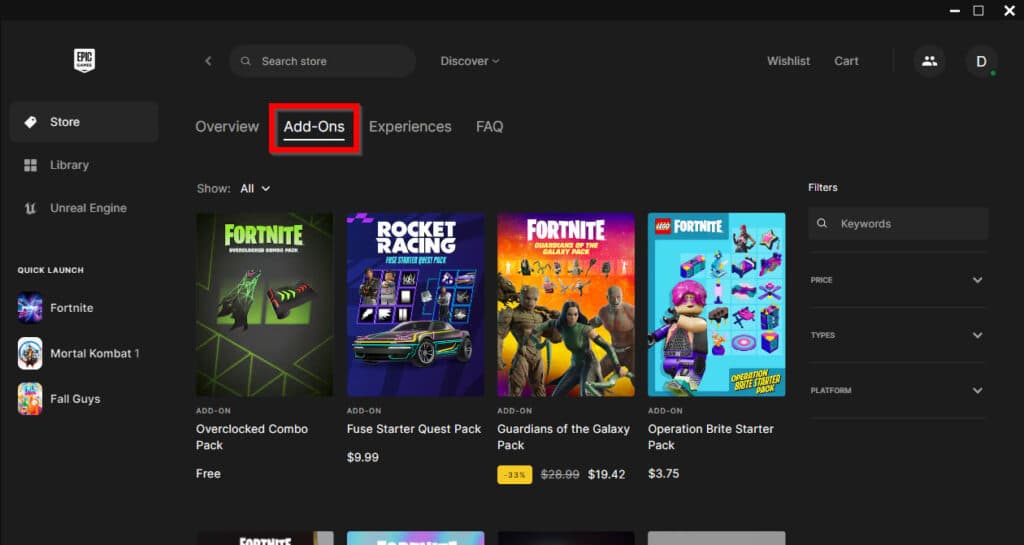Expand the Discover dropdown menu
The width and height of the screenshot is (1024, 545).
click(469, 61)
